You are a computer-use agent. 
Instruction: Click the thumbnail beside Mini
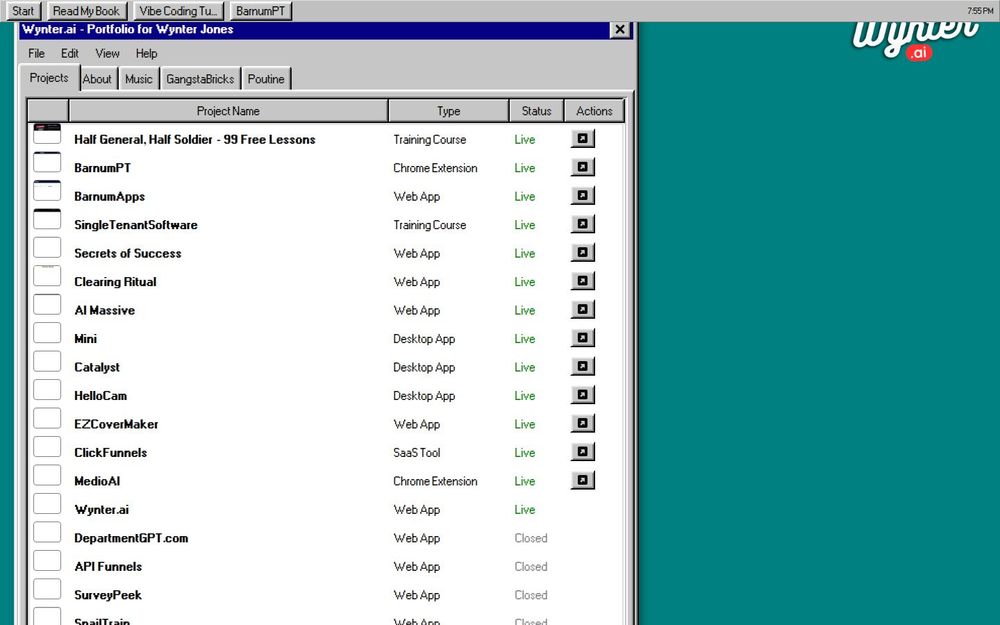pyautogui.click(x=47, y=333)
